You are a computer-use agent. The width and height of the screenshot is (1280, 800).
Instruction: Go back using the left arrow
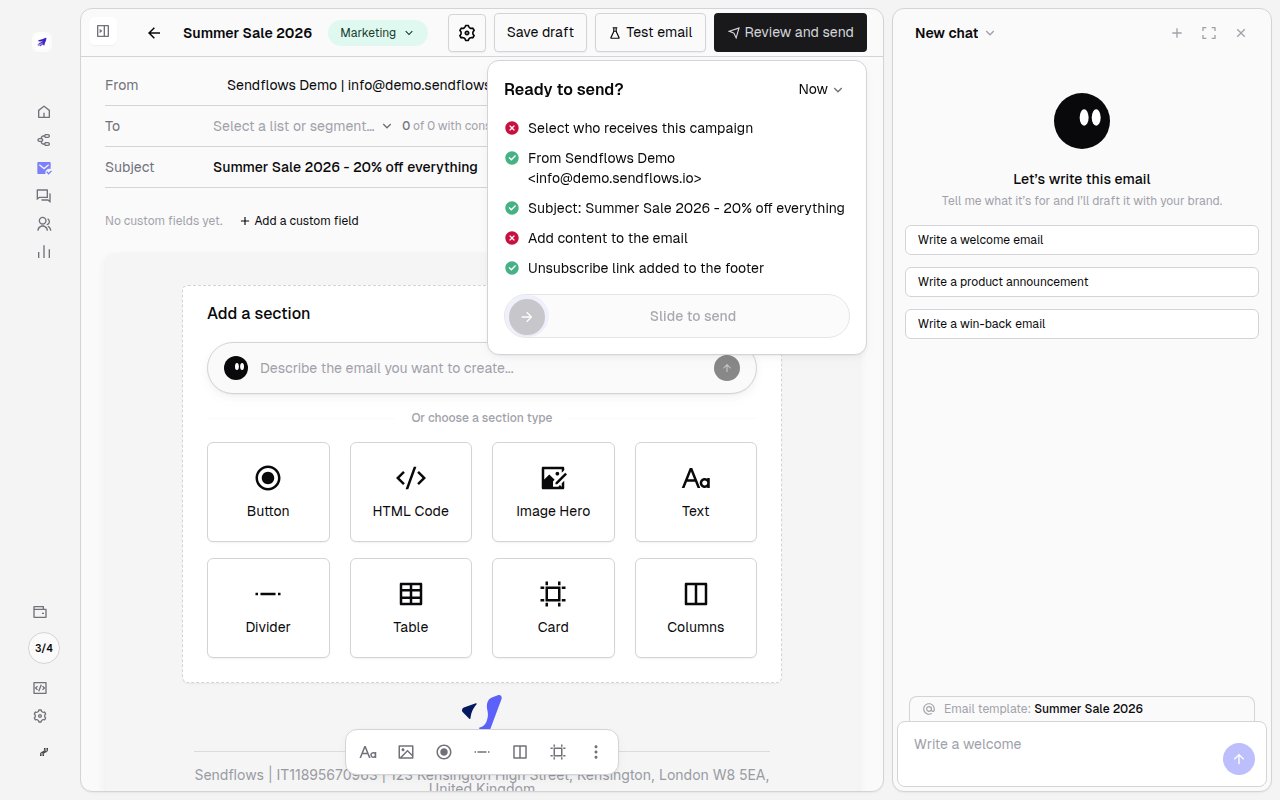click(154, 33)
